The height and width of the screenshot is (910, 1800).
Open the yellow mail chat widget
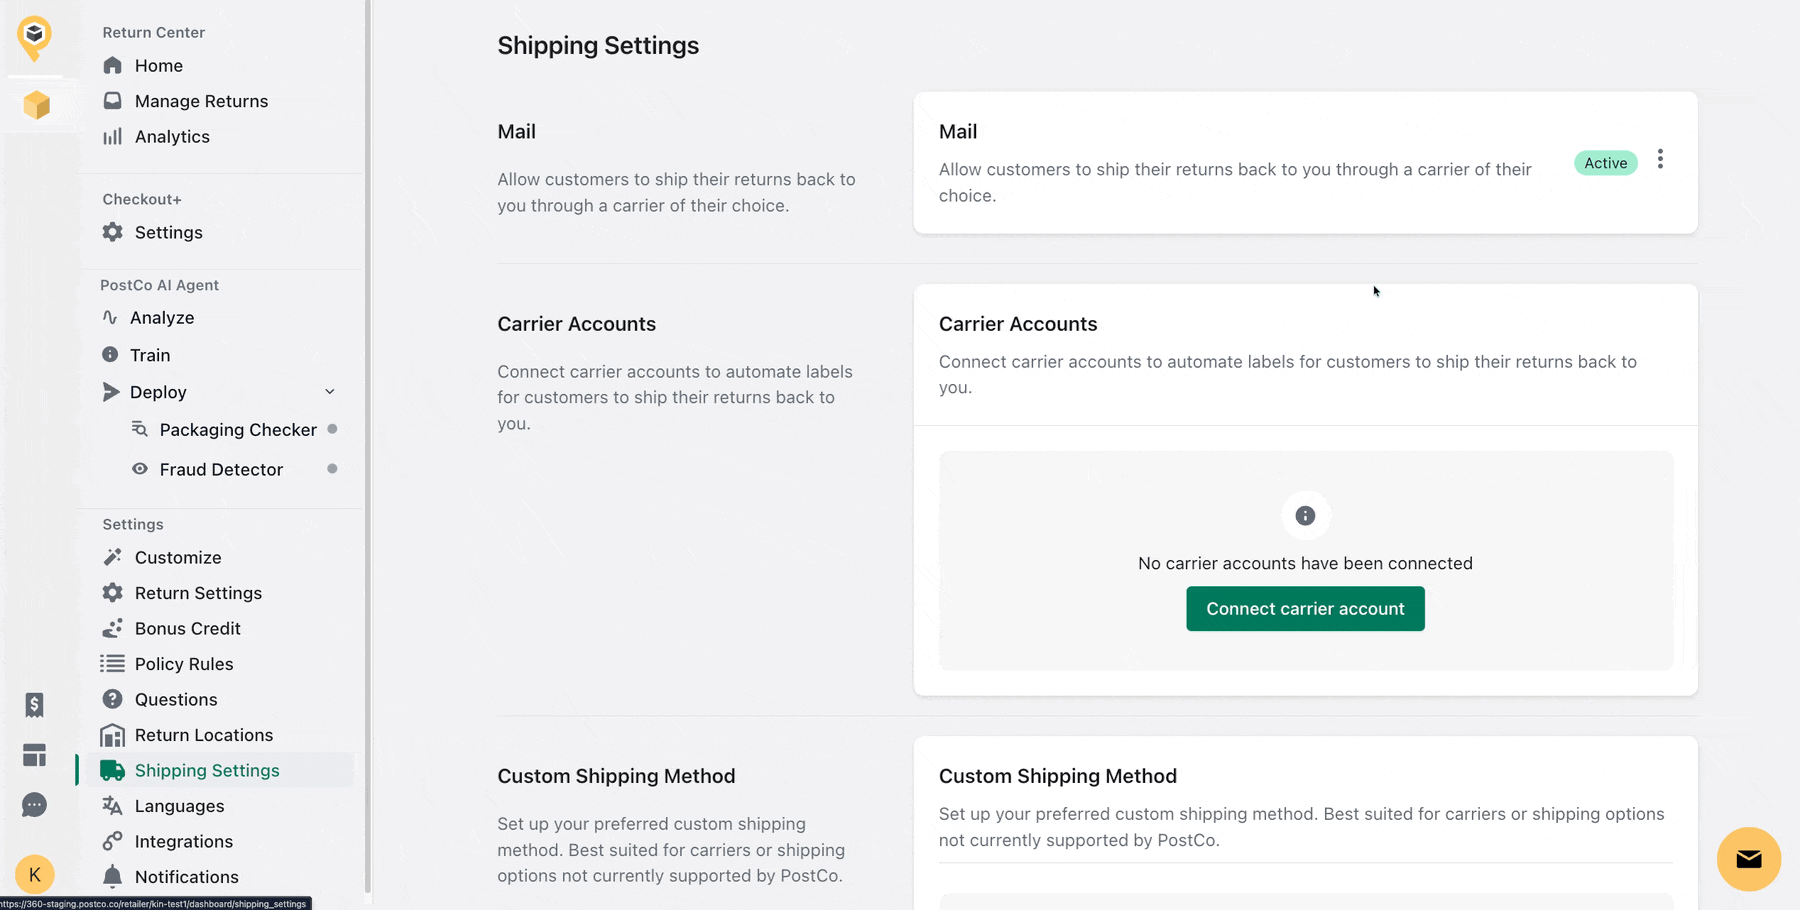pos(1748,859)
